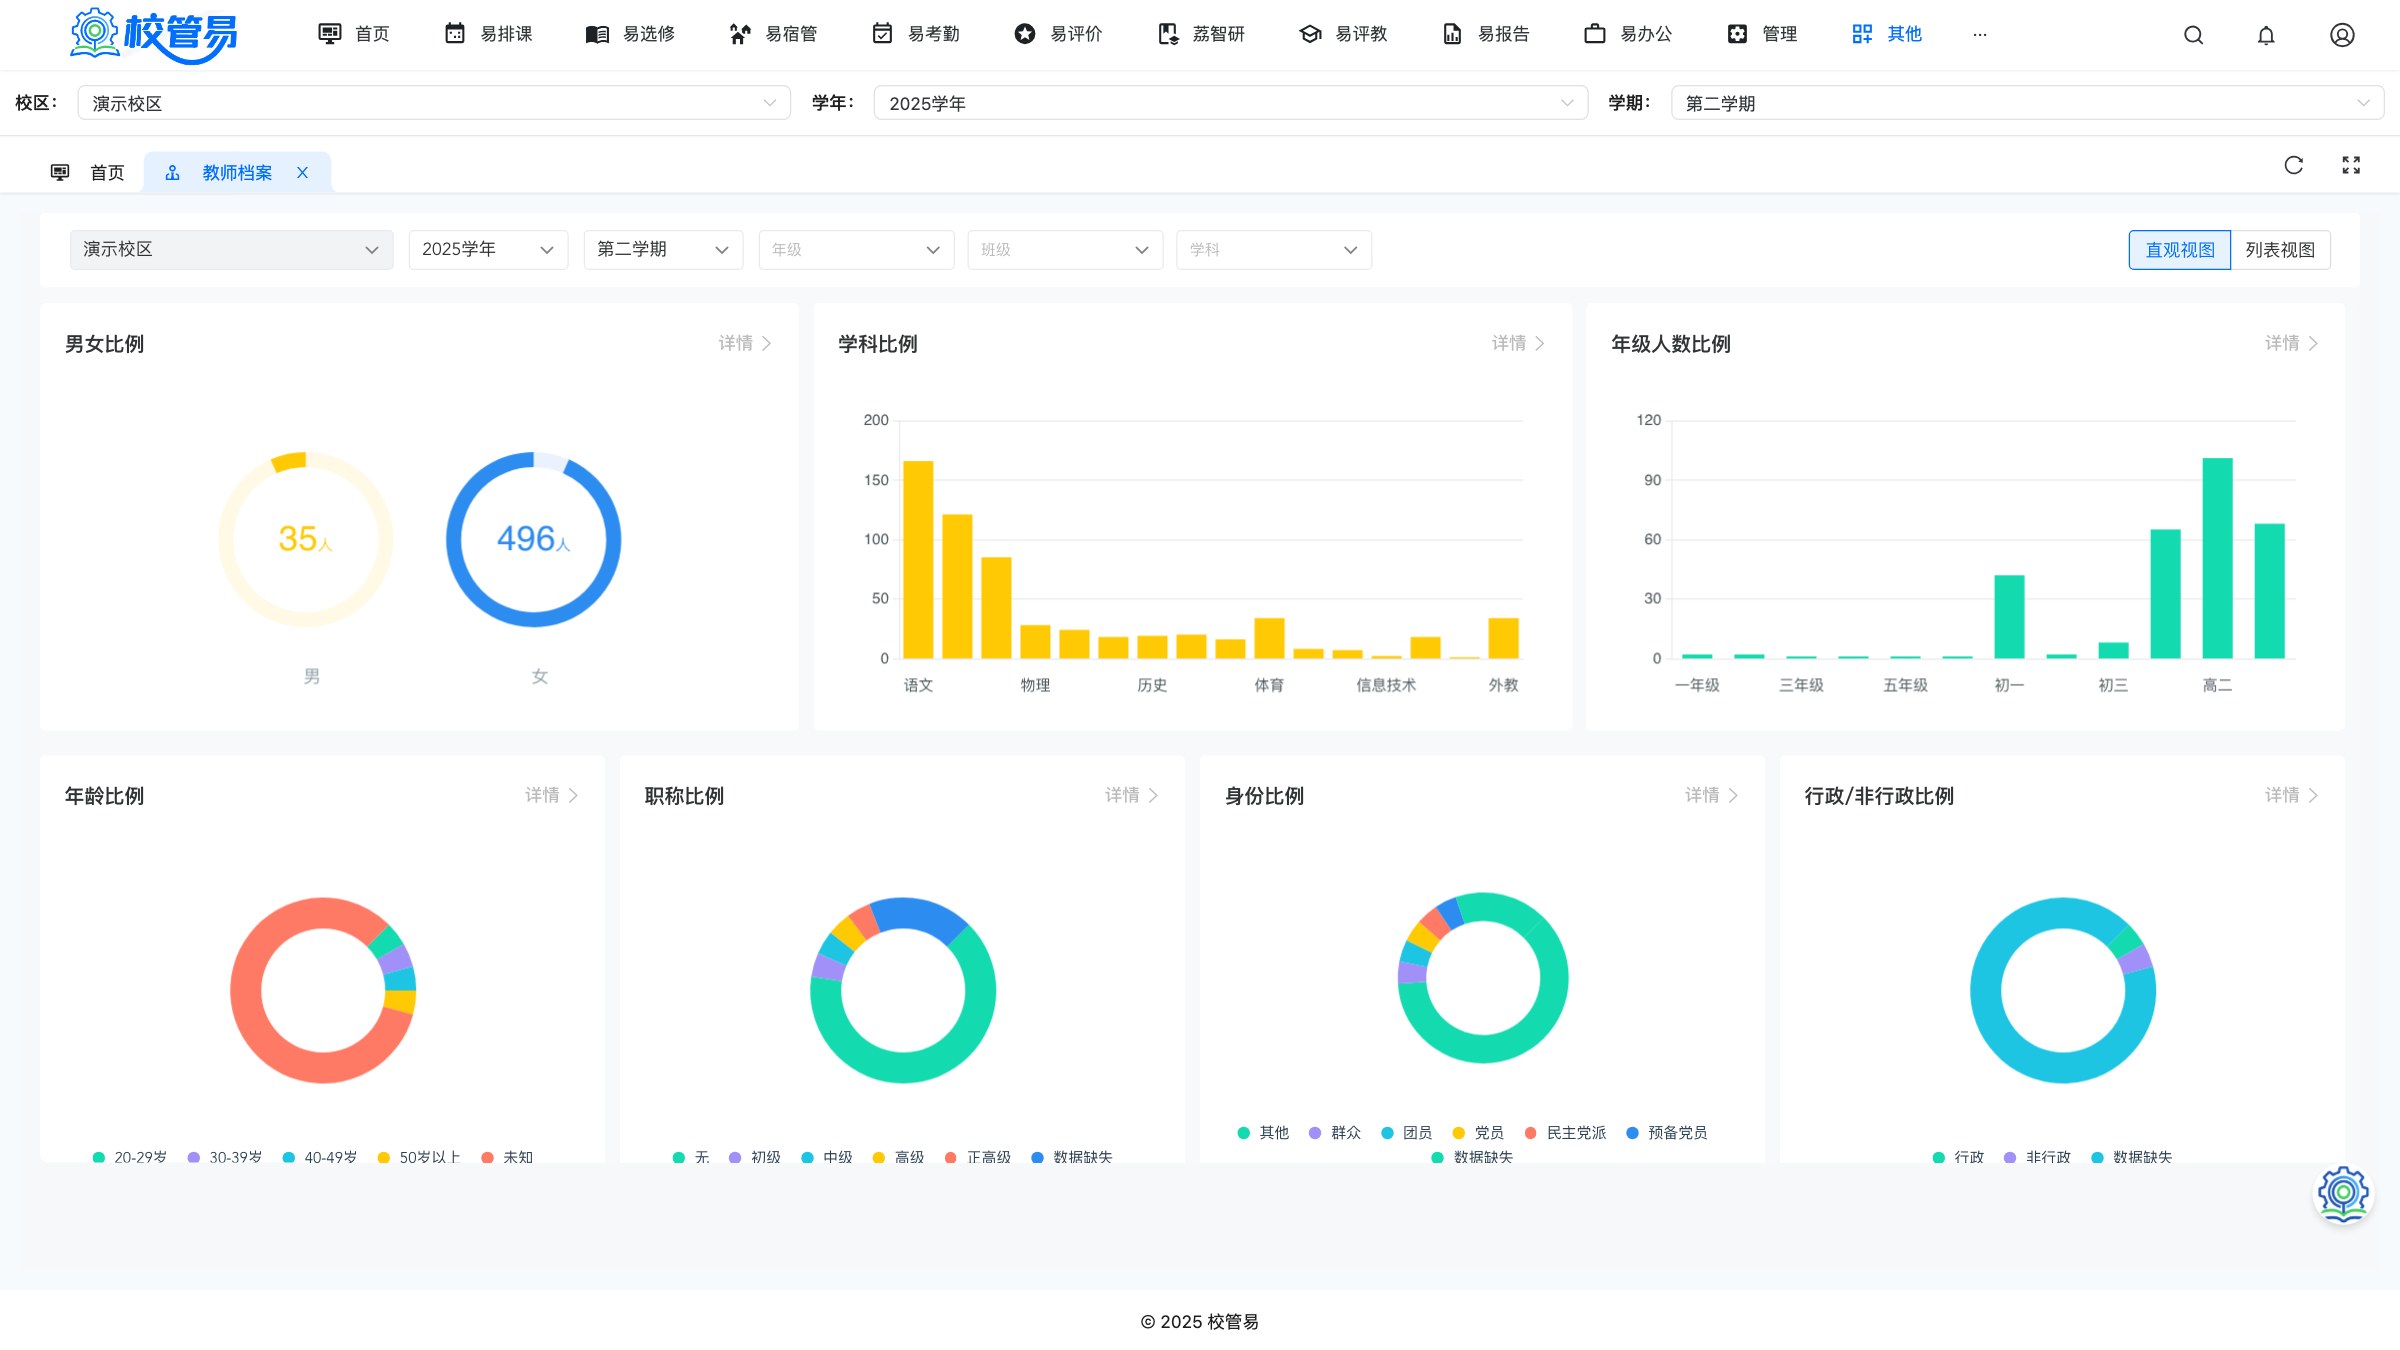Toggle the 未知 legend in the age chart
The height and width of the screenshot is (1350, 2400).
click(507, 1157)
